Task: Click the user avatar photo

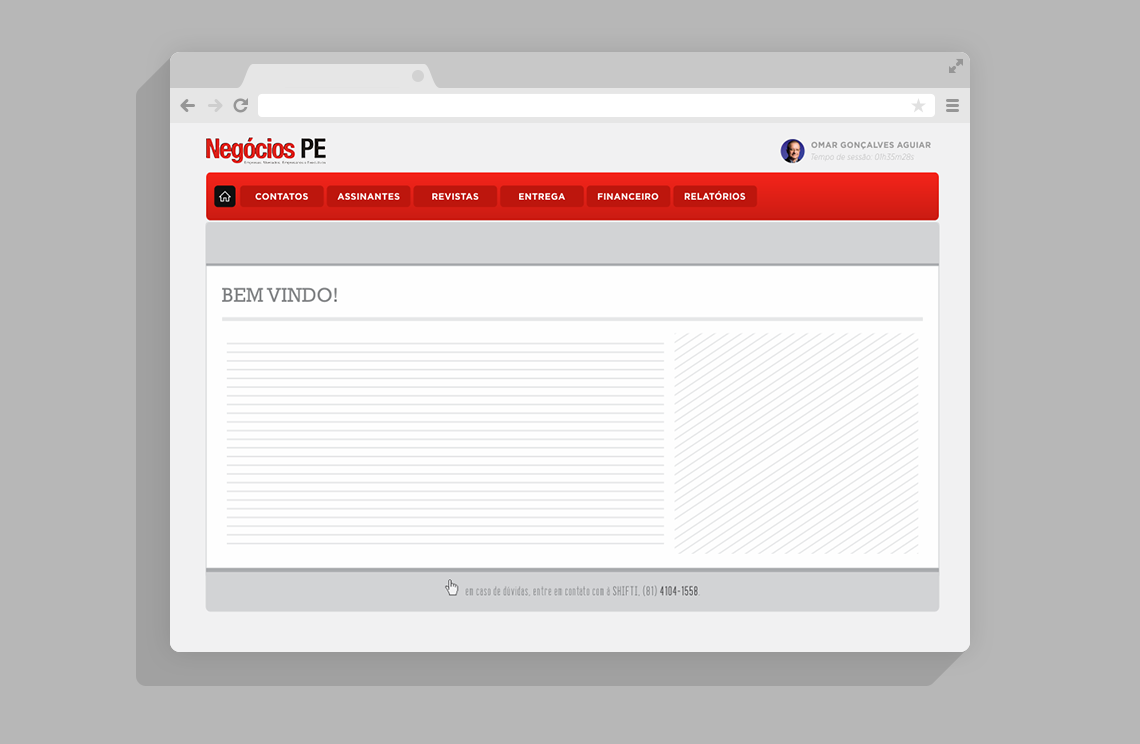Action: tap(792, 151)
